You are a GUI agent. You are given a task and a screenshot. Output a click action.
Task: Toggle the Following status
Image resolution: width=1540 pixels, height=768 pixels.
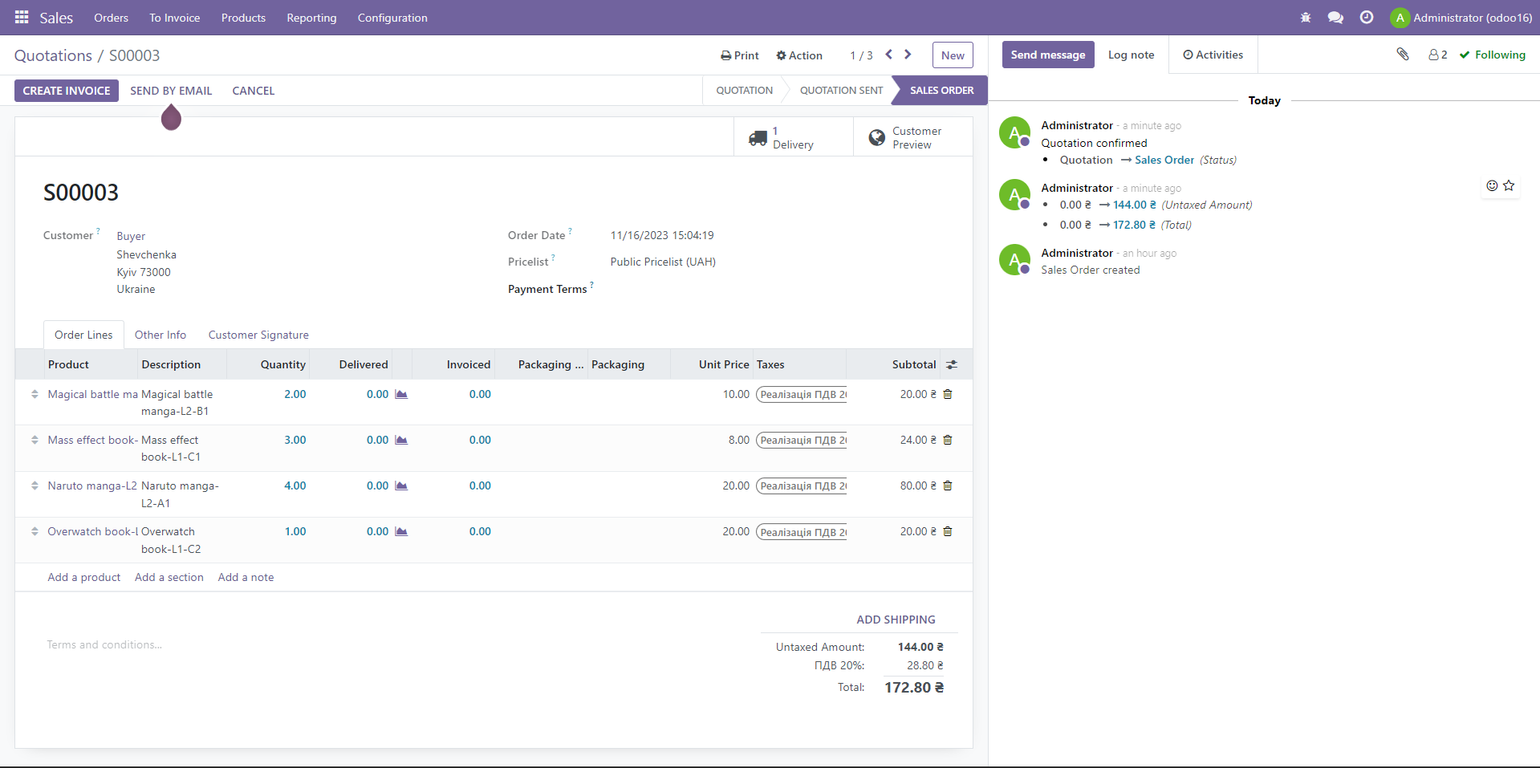pyautogui.click(x=1492, y=55)
